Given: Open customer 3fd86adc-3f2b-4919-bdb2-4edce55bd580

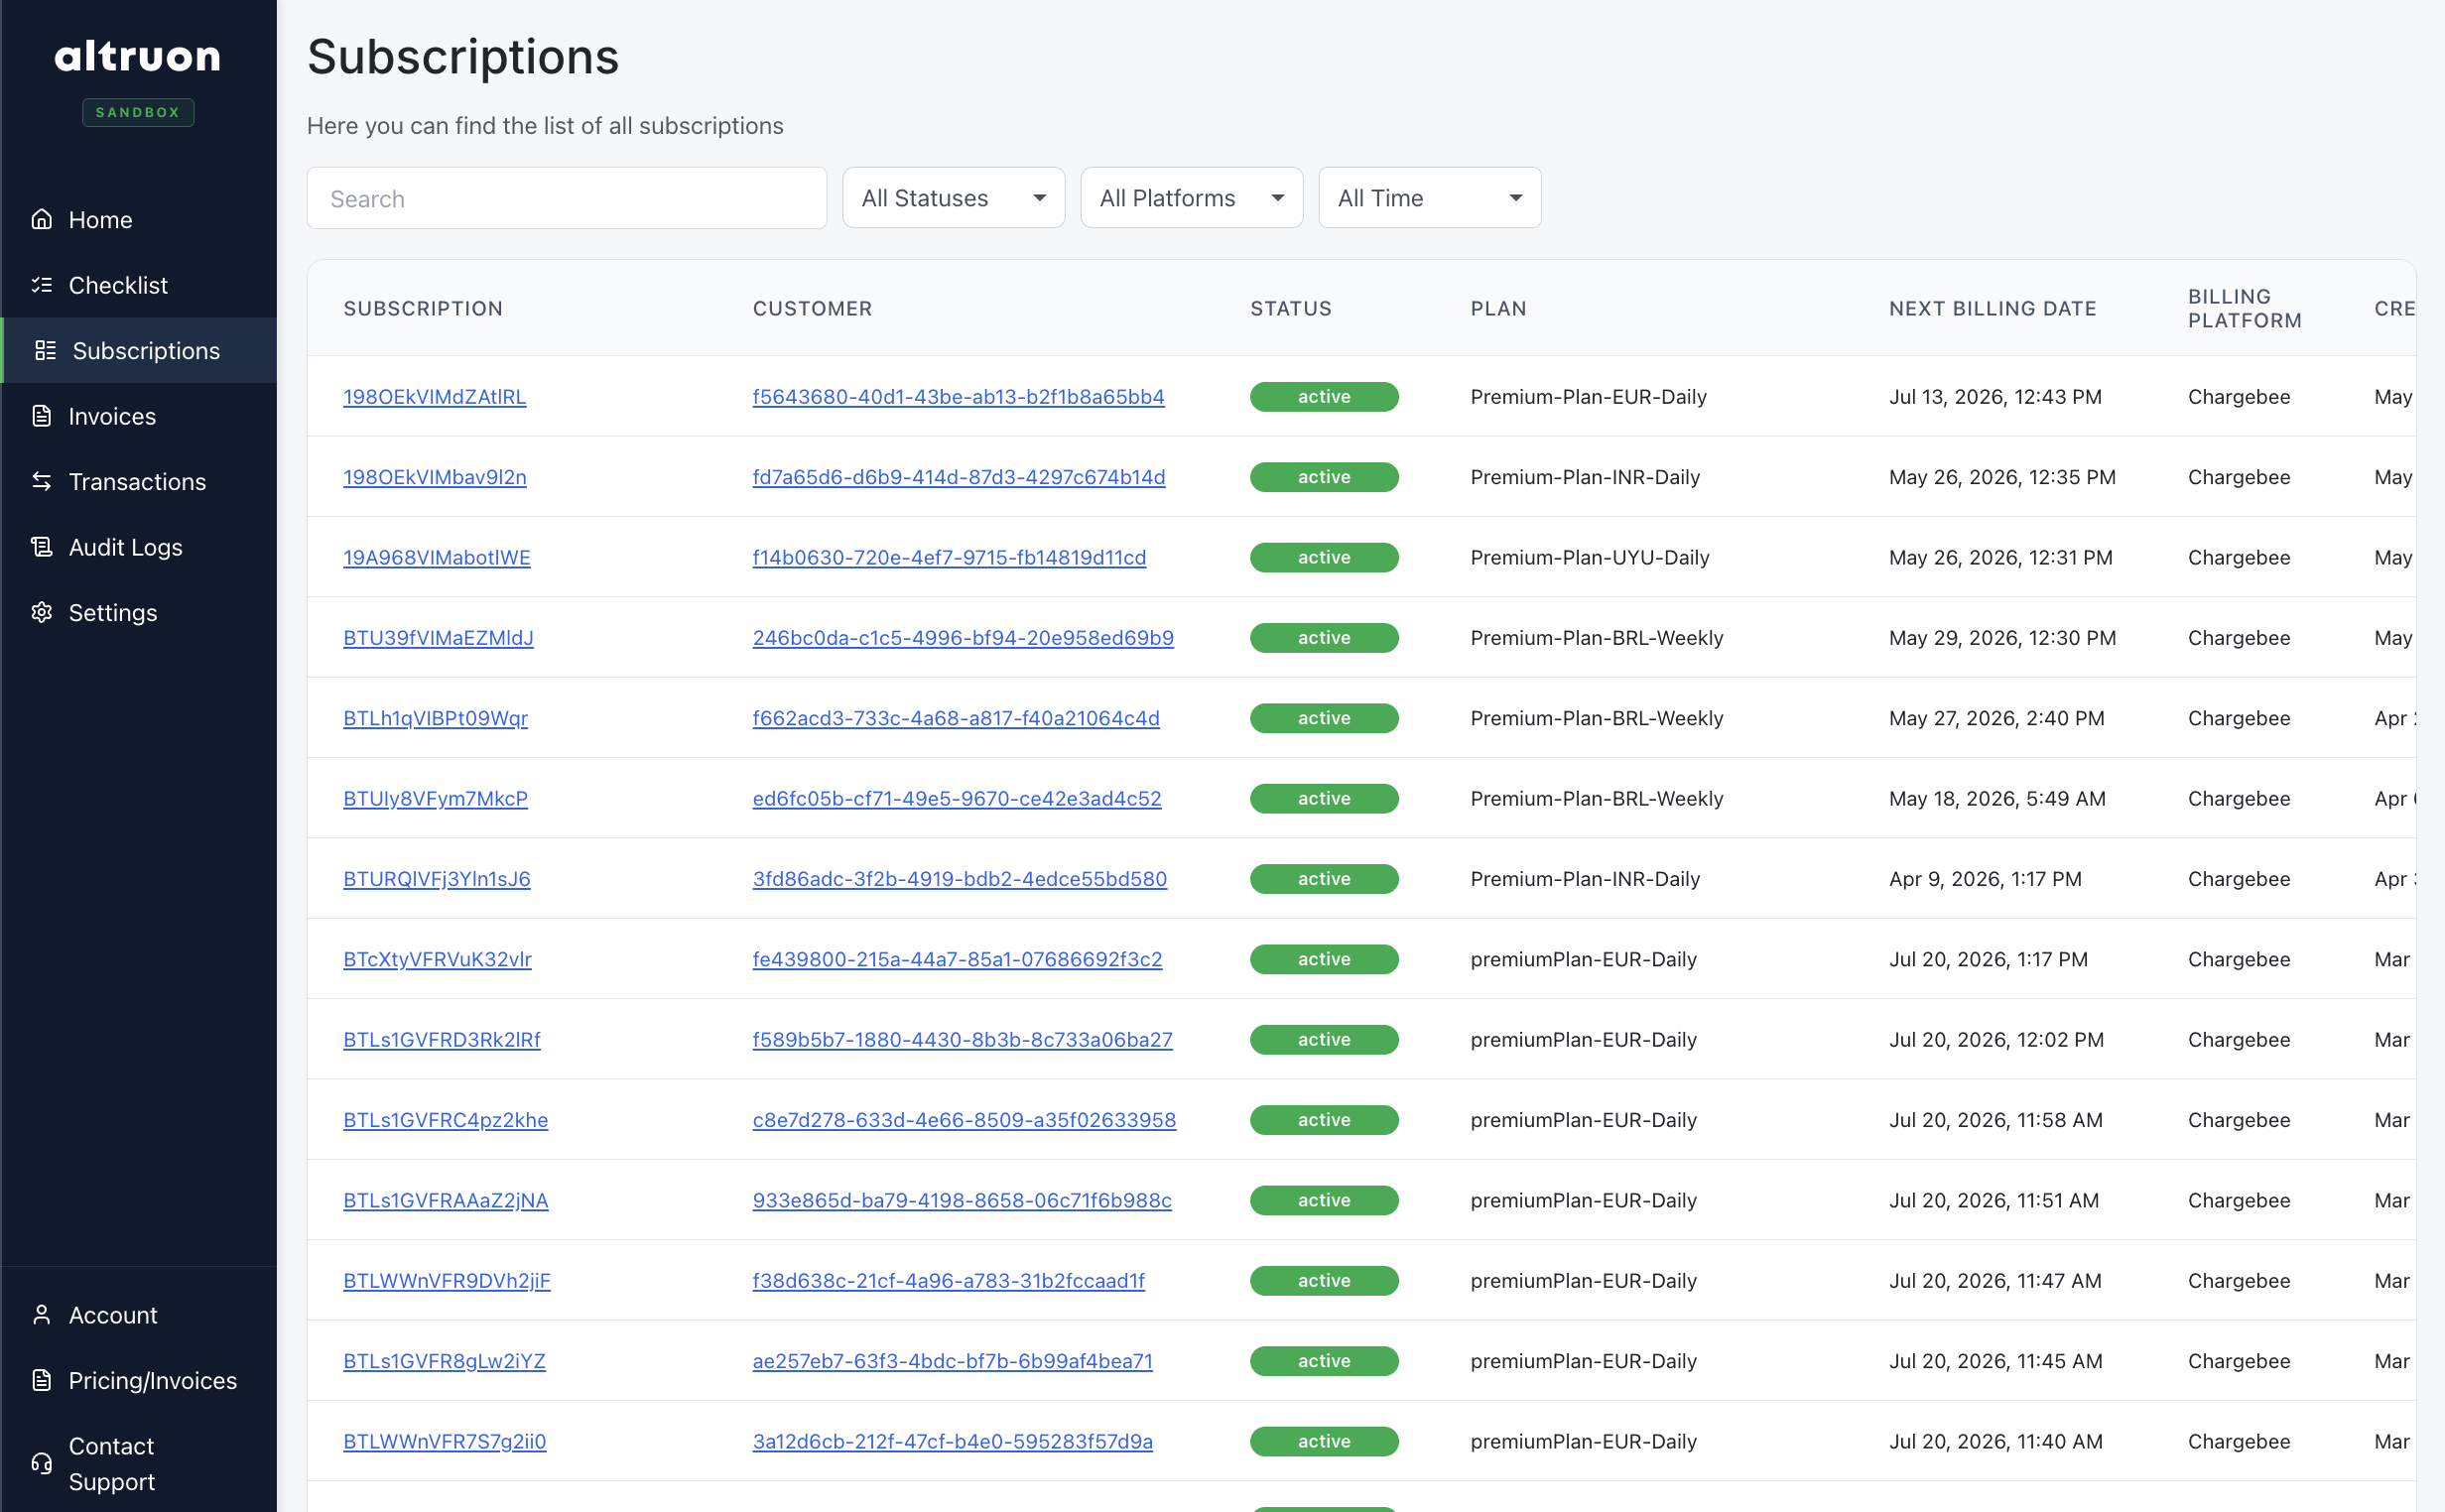Looking at the screenshot, I should tap(960, 879).
